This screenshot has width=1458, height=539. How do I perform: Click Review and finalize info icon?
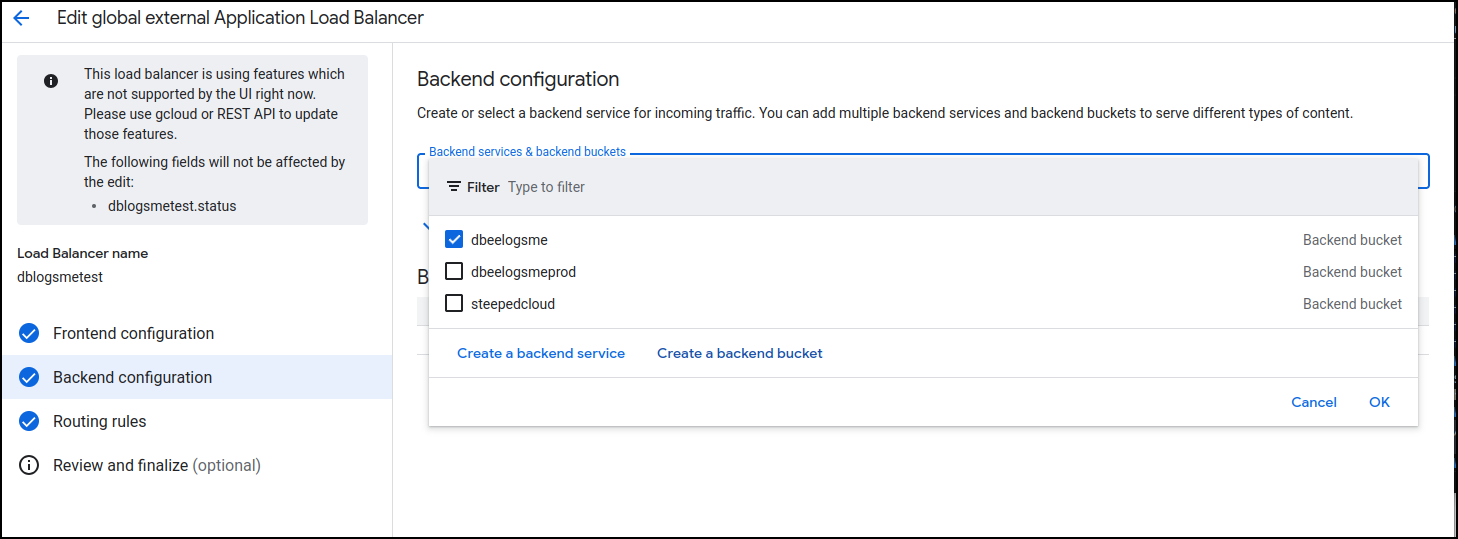click(29, 465)
